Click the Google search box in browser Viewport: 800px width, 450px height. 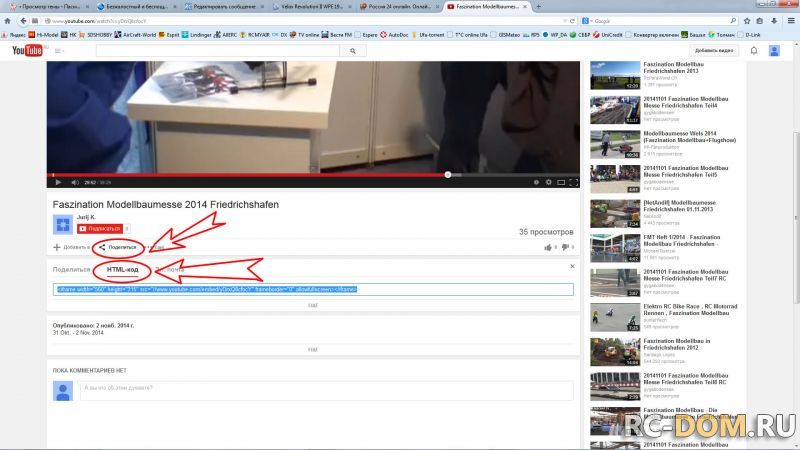(659, 21)
